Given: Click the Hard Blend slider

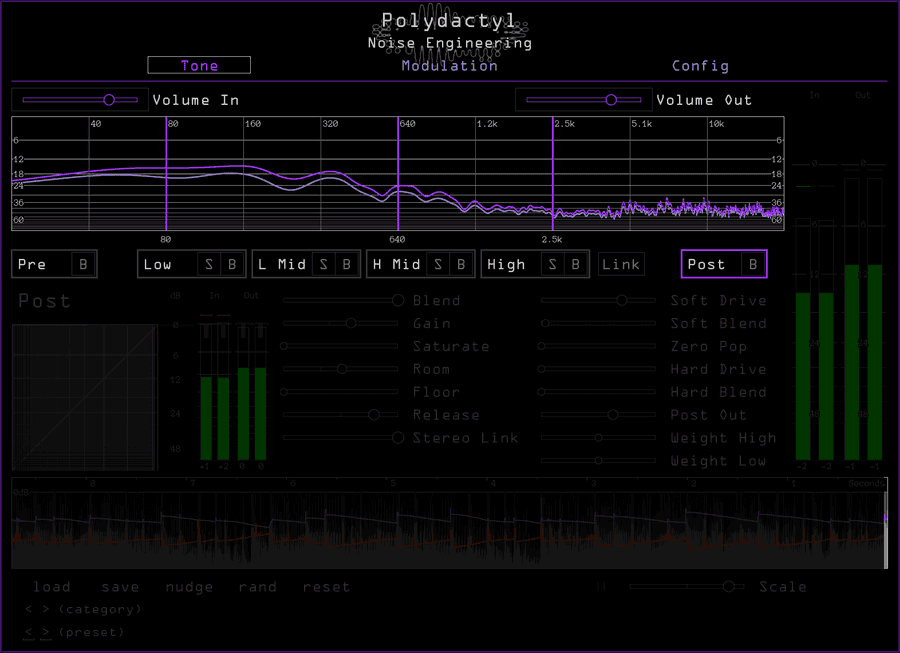Looking at the screenshot, I should (598, 392).
